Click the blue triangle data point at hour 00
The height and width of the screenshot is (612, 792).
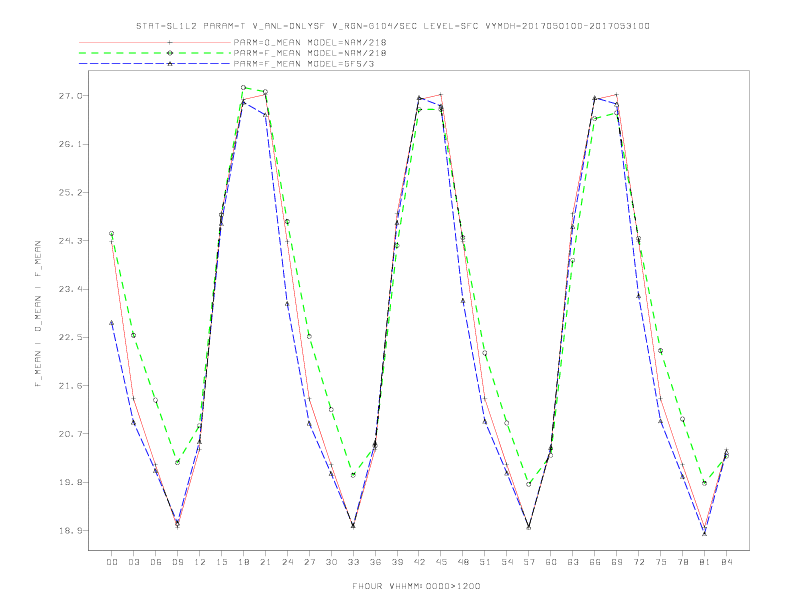click(112, 322)
